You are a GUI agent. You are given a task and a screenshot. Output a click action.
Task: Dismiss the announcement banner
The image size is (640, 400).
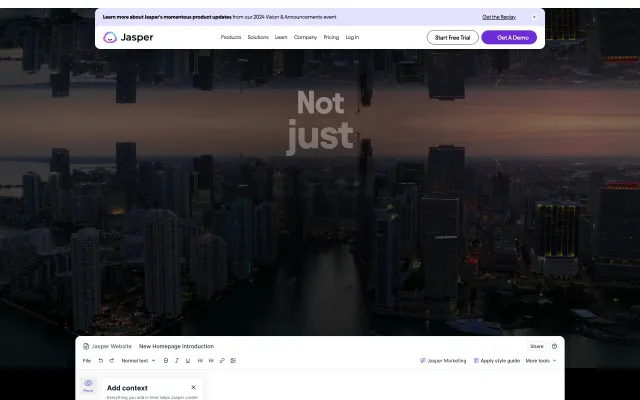pyautogui.click(x=534, y=17)
